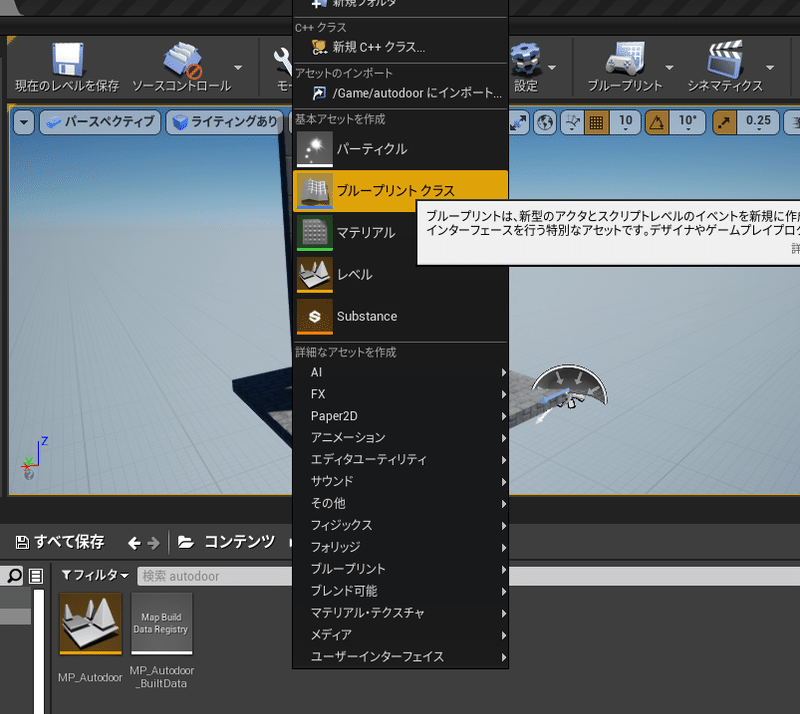
Task: Expand the Paper2D submenu
Action: (401, 416)
